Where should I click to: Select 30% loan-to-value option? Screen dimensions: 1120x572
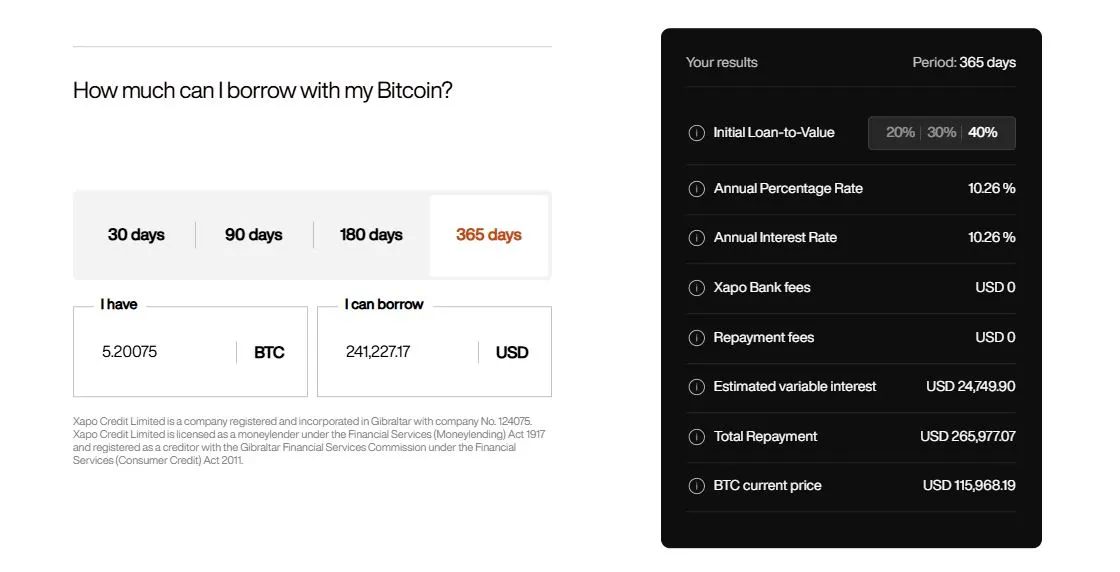tap(941, 133)
